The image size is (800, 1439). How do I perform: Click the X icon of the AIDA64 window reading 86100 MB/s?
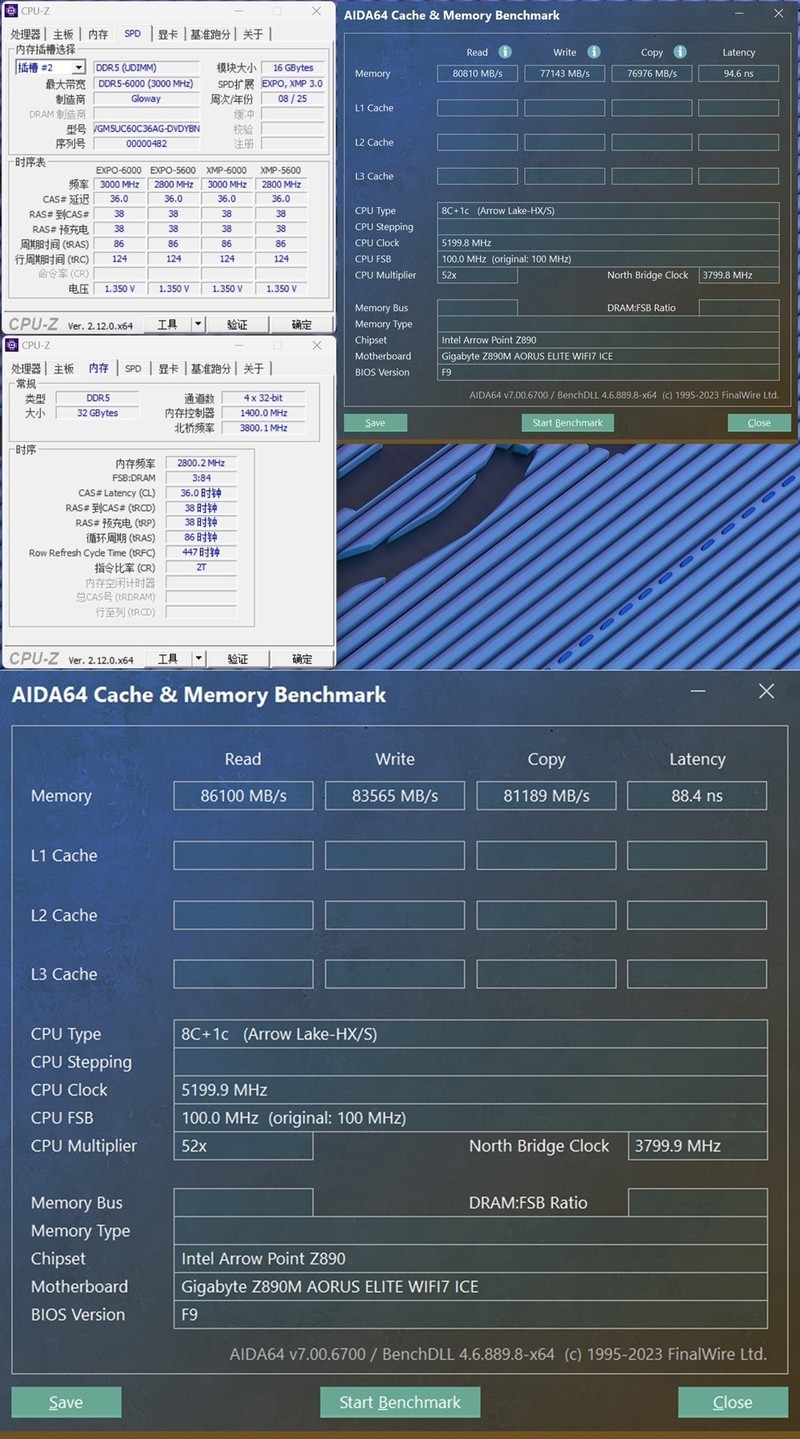[x=766, y=691]
